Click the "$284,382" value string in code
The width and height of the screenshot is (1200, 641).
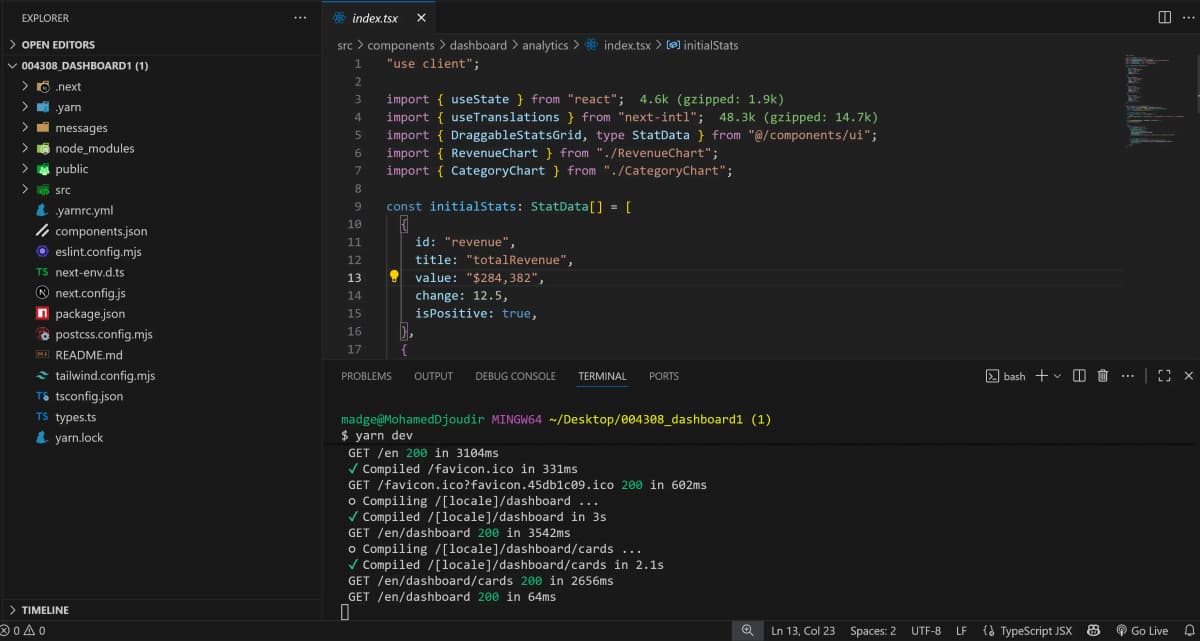pos(501,278)
